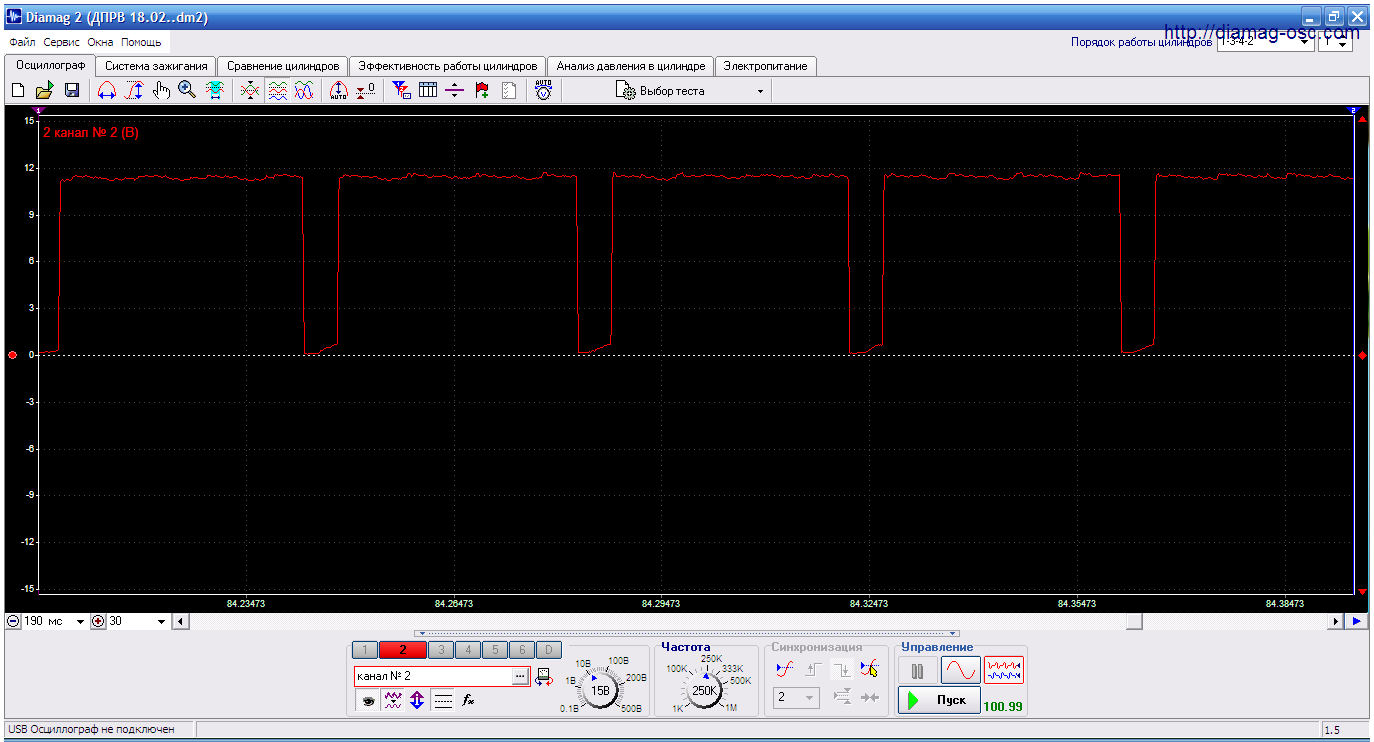Click the auto-scale circular AUTO icon
Viewport: 1374px width, 742px height.
(339, 91)
